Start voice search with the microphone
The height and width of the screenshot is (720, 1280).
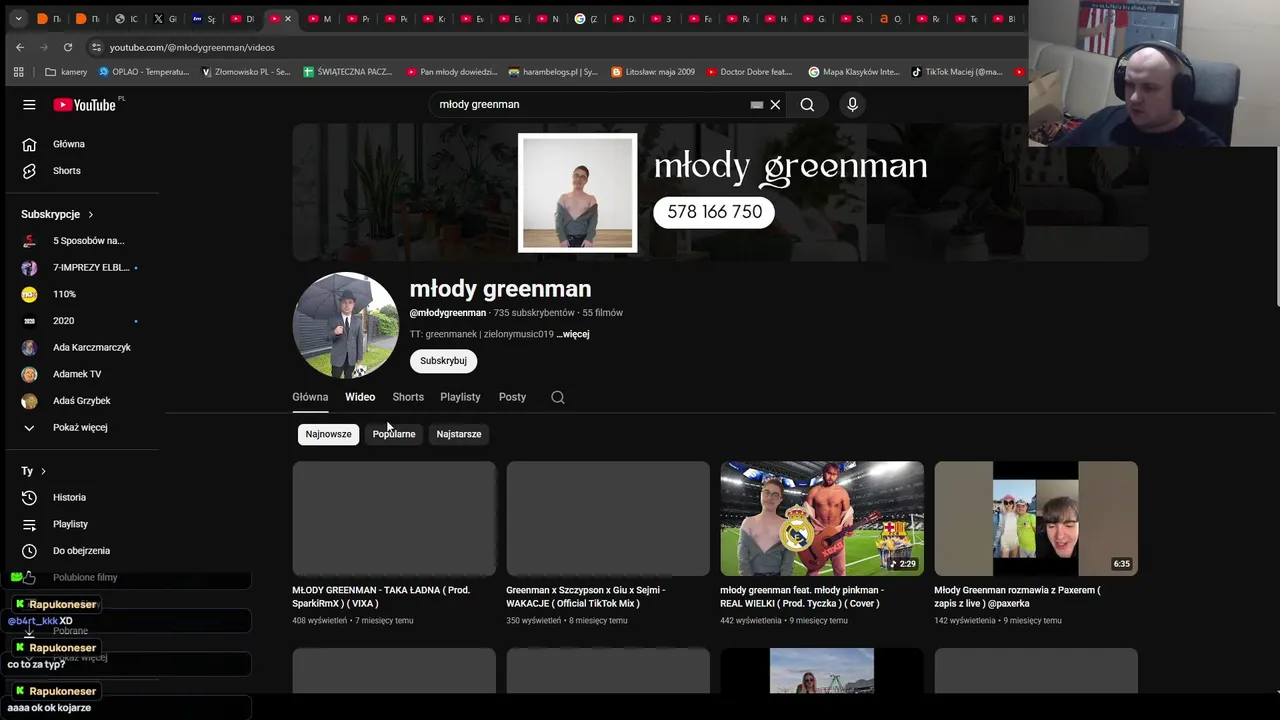pyautogui.click(x=852, y=105)
